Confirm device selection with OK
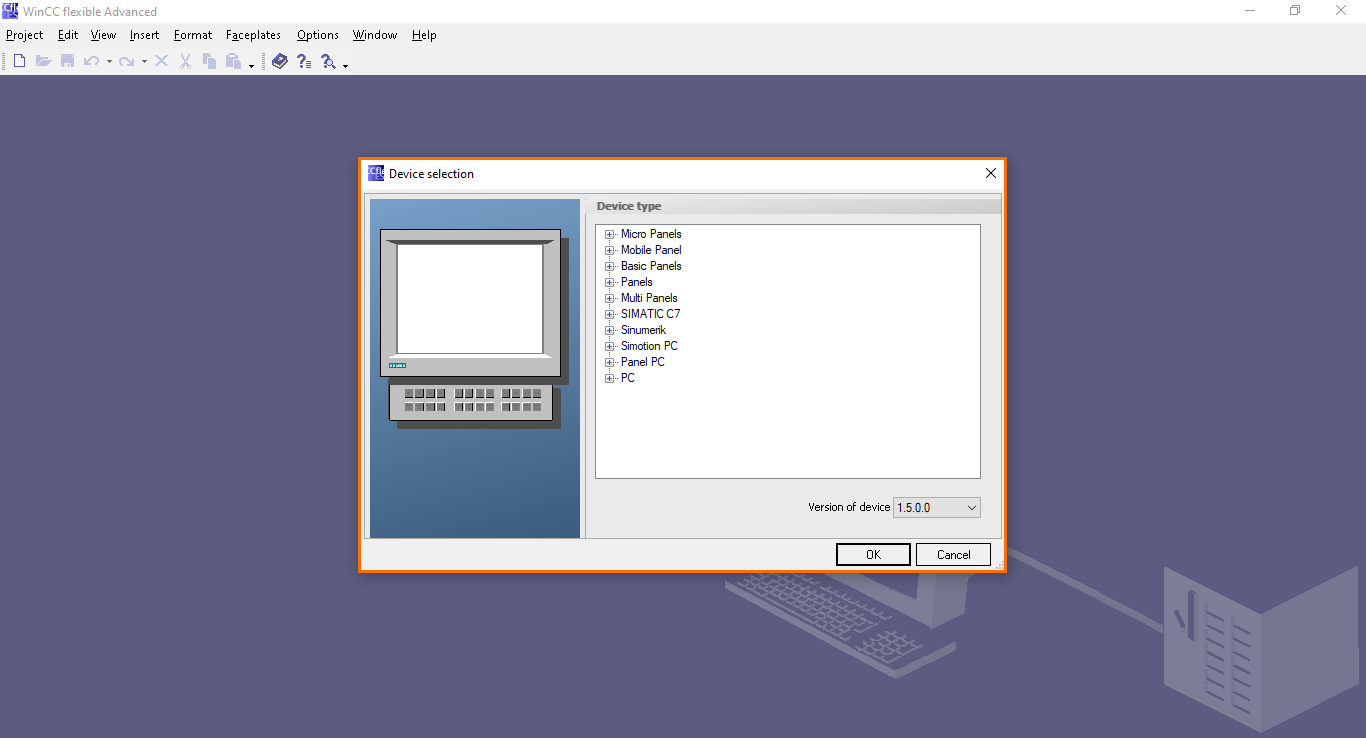This screenshot has width=1366, height=738. click(x=873, y=555)
